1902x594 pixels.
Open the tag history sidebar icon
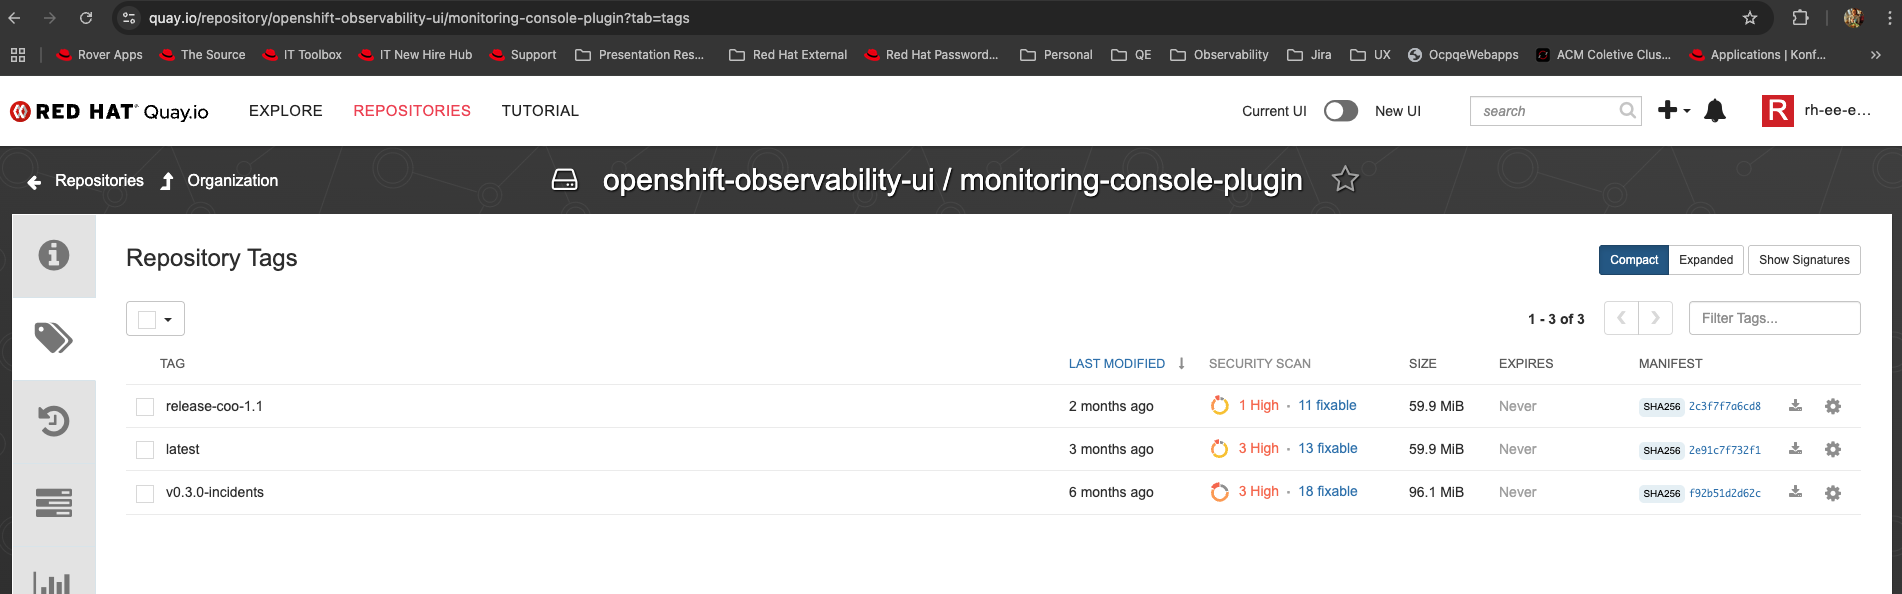coord(54,421)
